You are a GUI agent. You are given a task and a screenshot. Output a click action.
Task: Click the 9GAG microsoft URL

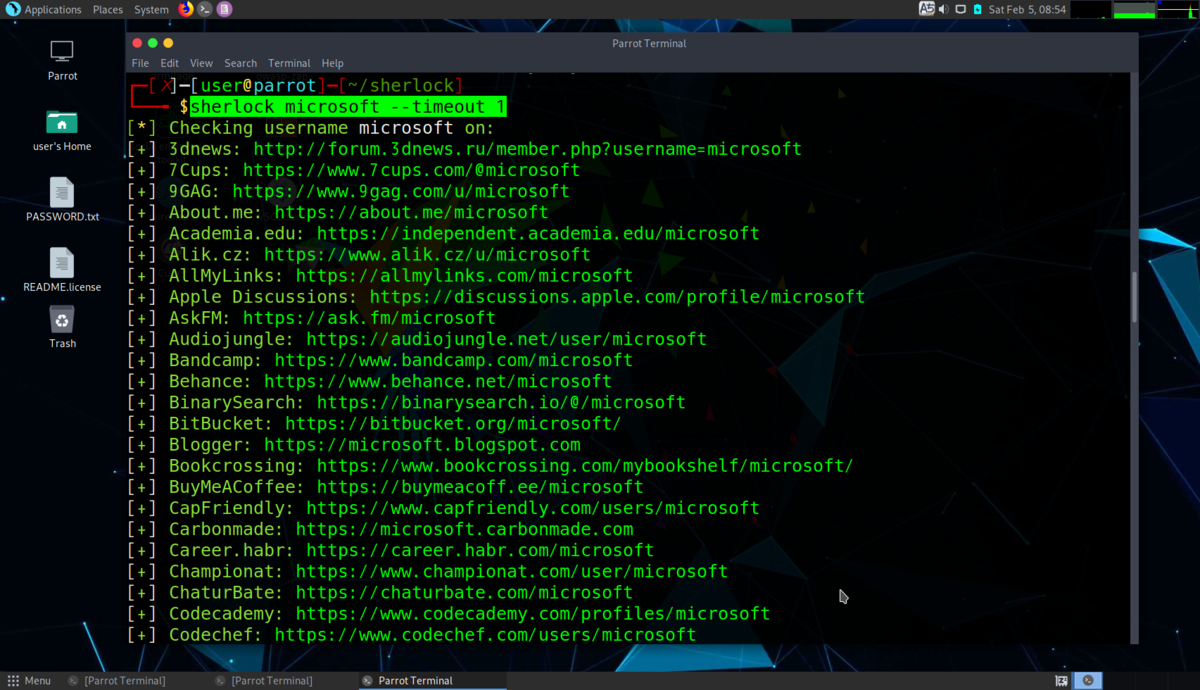pyautogui.click(x=400, y=191)
